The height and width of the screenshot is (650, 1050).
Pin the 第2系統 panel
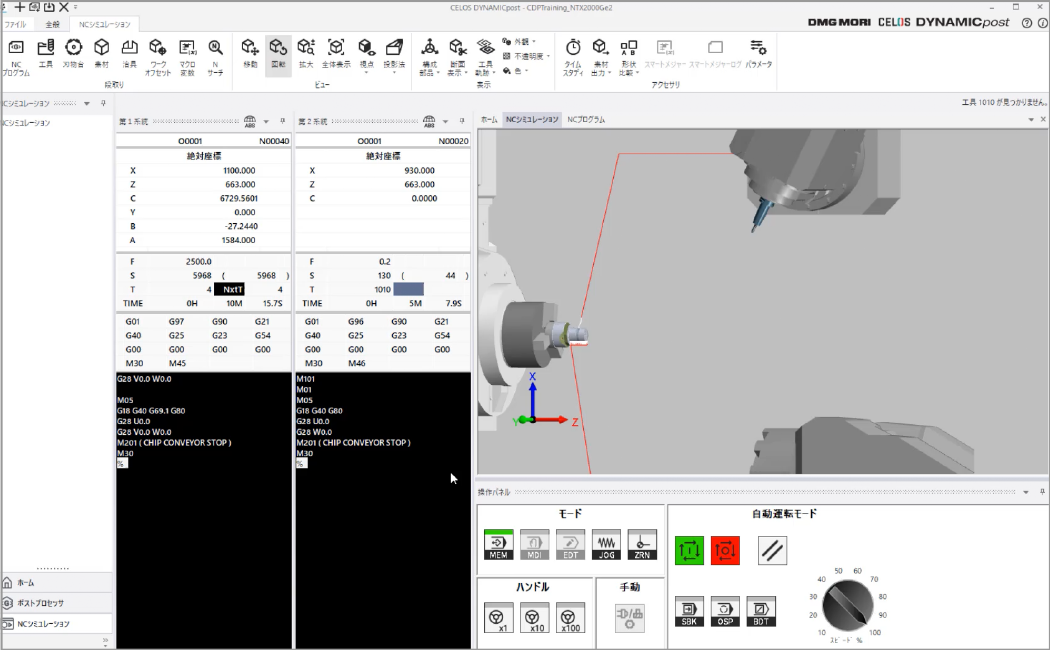point(462,121)
